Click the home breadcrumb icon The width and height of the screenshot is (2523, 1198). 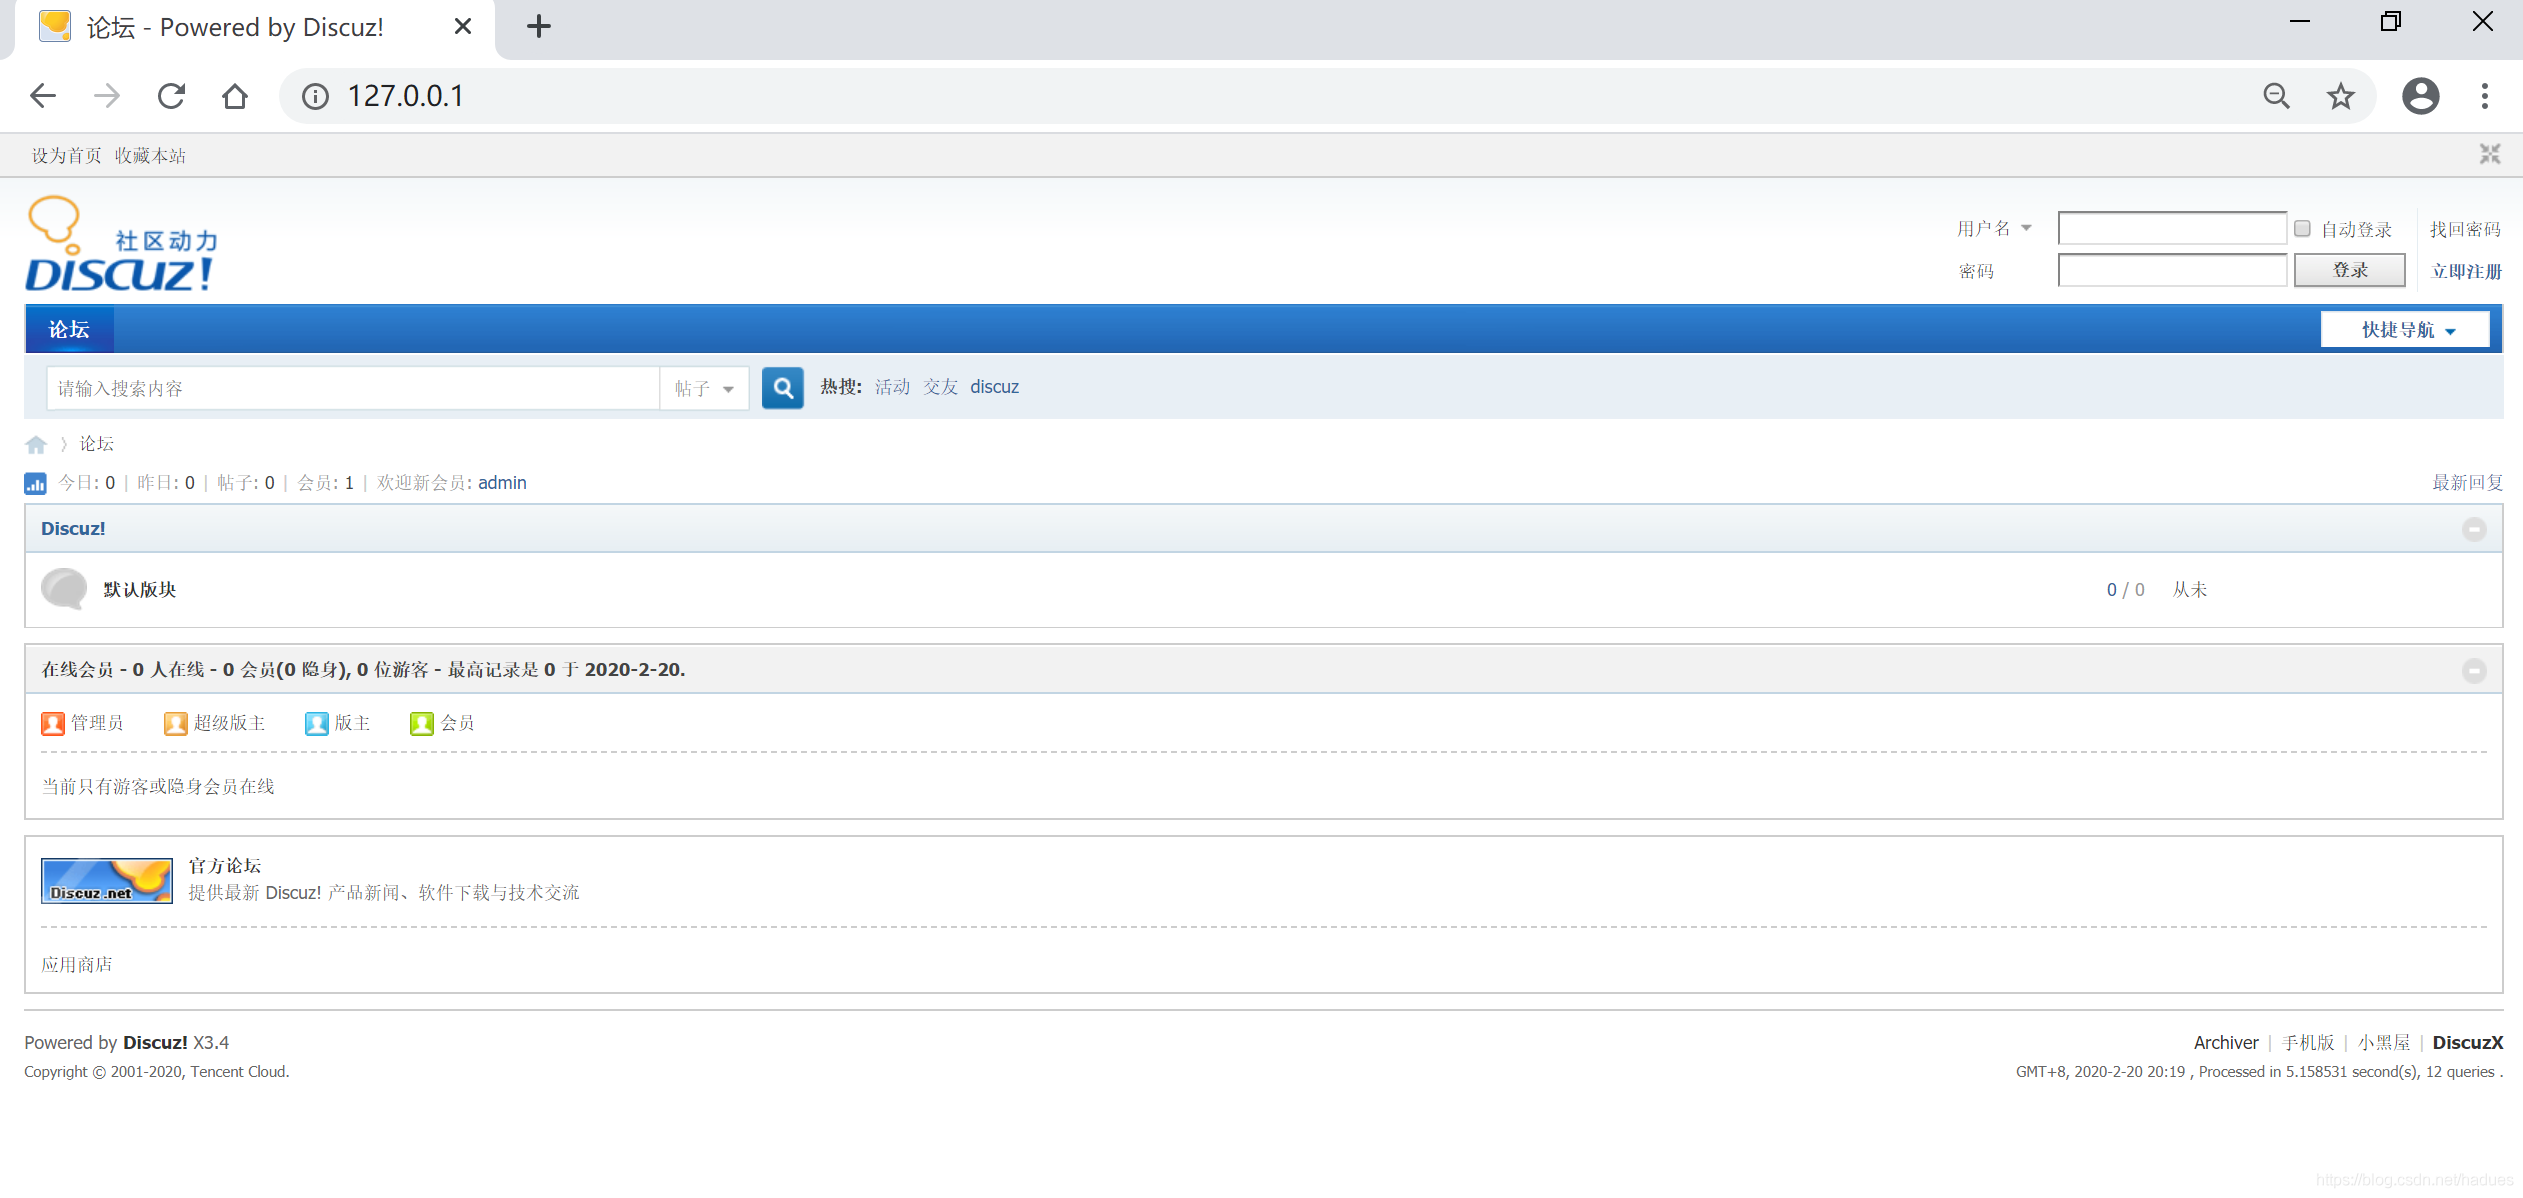[36, 444]
